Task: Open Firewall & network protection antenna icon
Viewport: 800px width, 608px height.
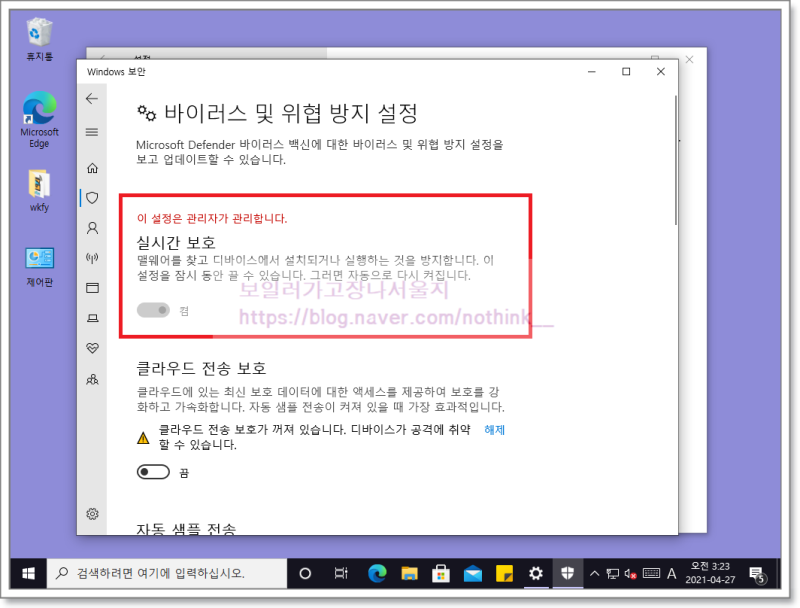Action: pyautogui.click(x=92, y=258)
